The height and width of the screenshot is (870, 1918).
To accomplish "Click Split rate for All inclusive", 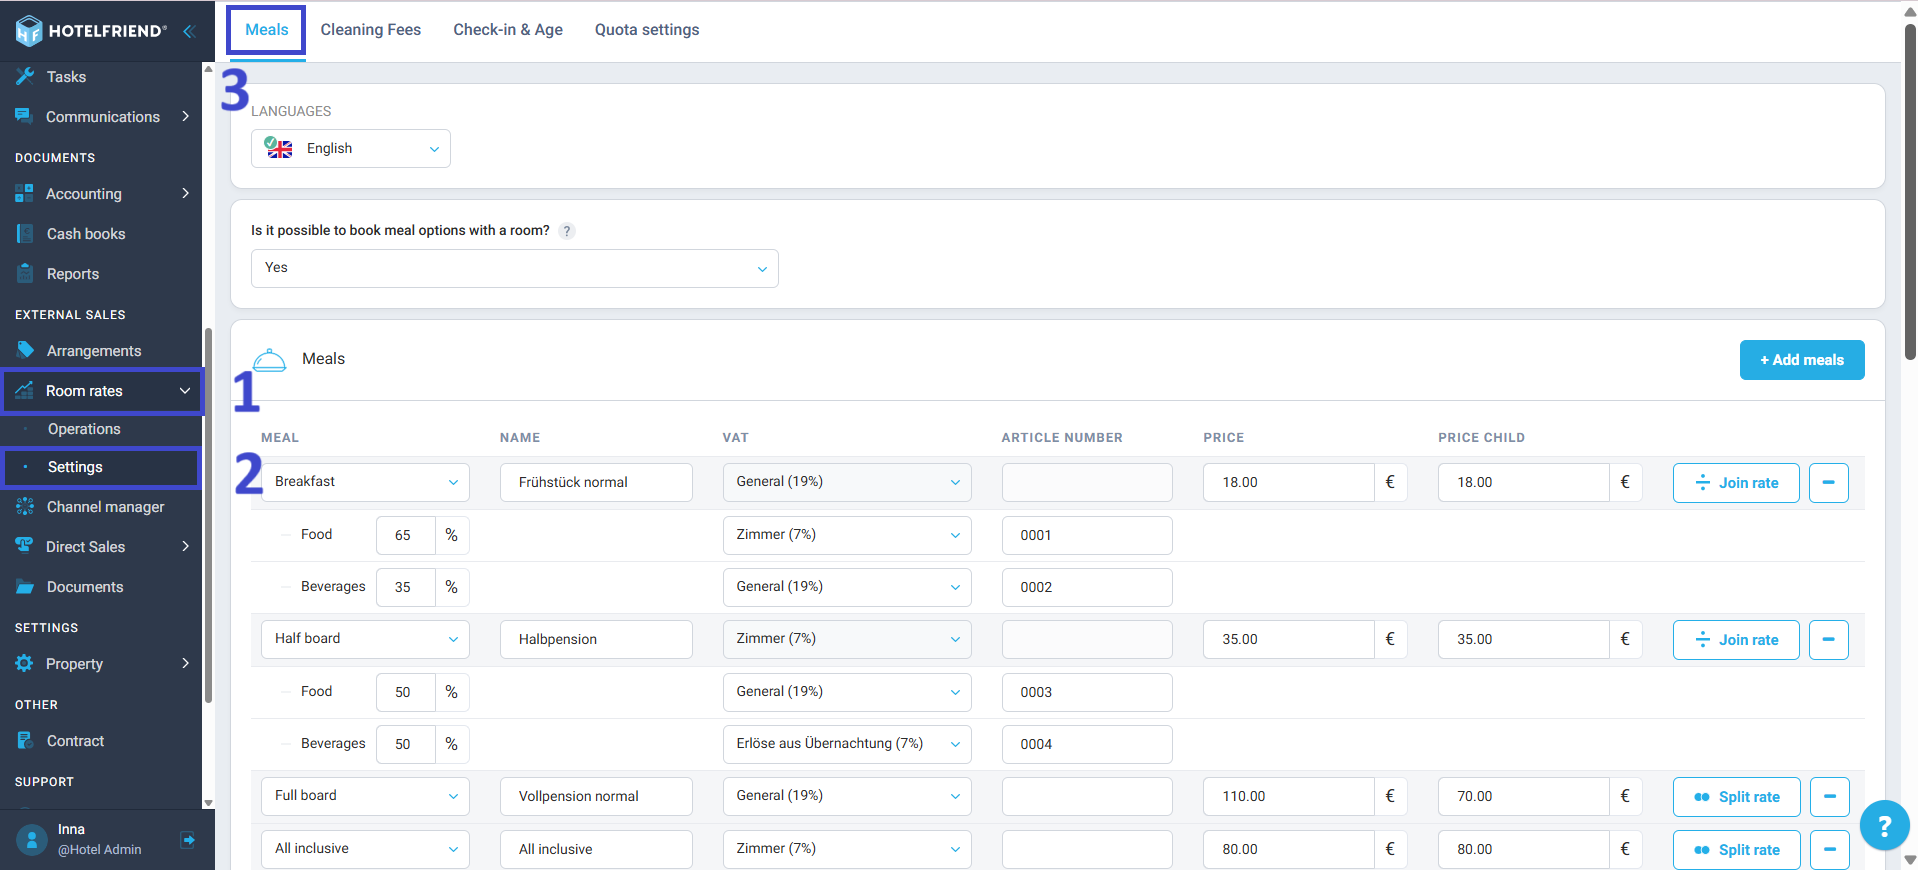I will (1735, 850).
